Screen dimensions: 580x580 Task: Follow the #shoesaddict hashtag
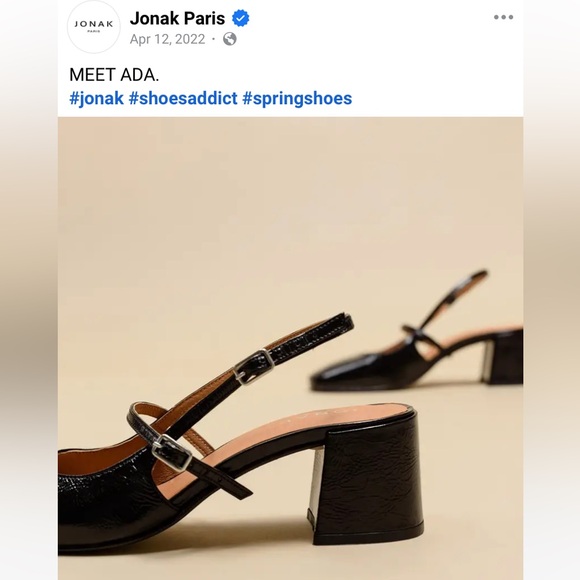(183, 98)
